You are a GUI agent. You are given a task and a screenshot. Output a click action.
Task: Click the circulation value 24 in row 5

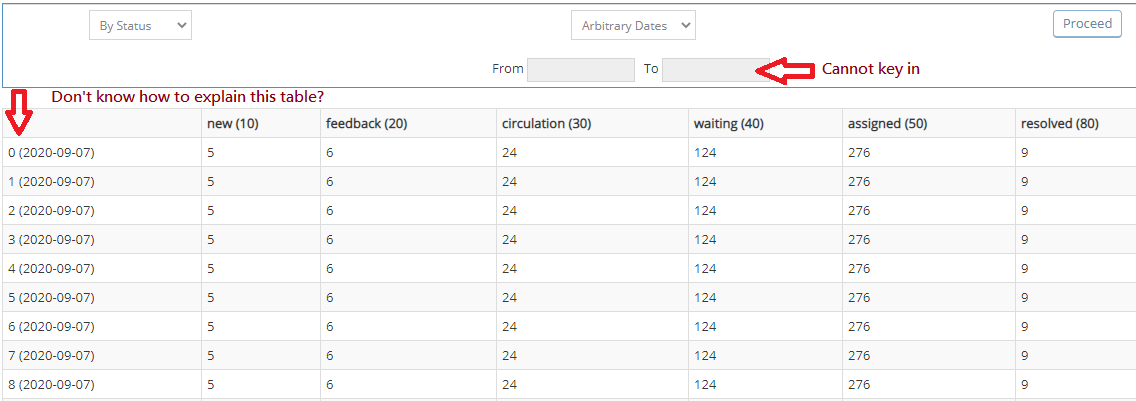pyautogui.click(x=510, y=298)
